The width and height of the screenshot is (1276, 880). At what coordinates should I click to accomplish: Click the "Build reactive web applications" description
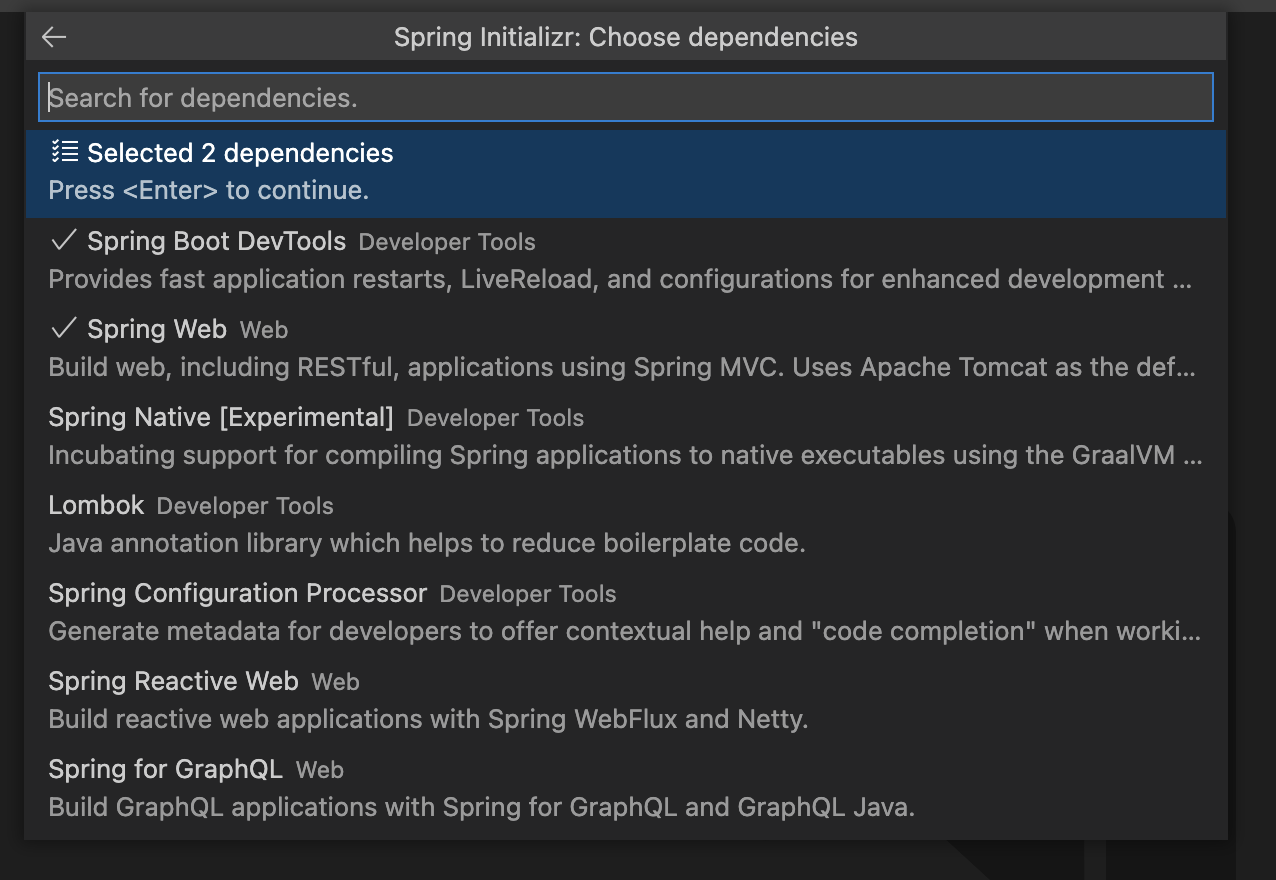(x=428, y=719)
